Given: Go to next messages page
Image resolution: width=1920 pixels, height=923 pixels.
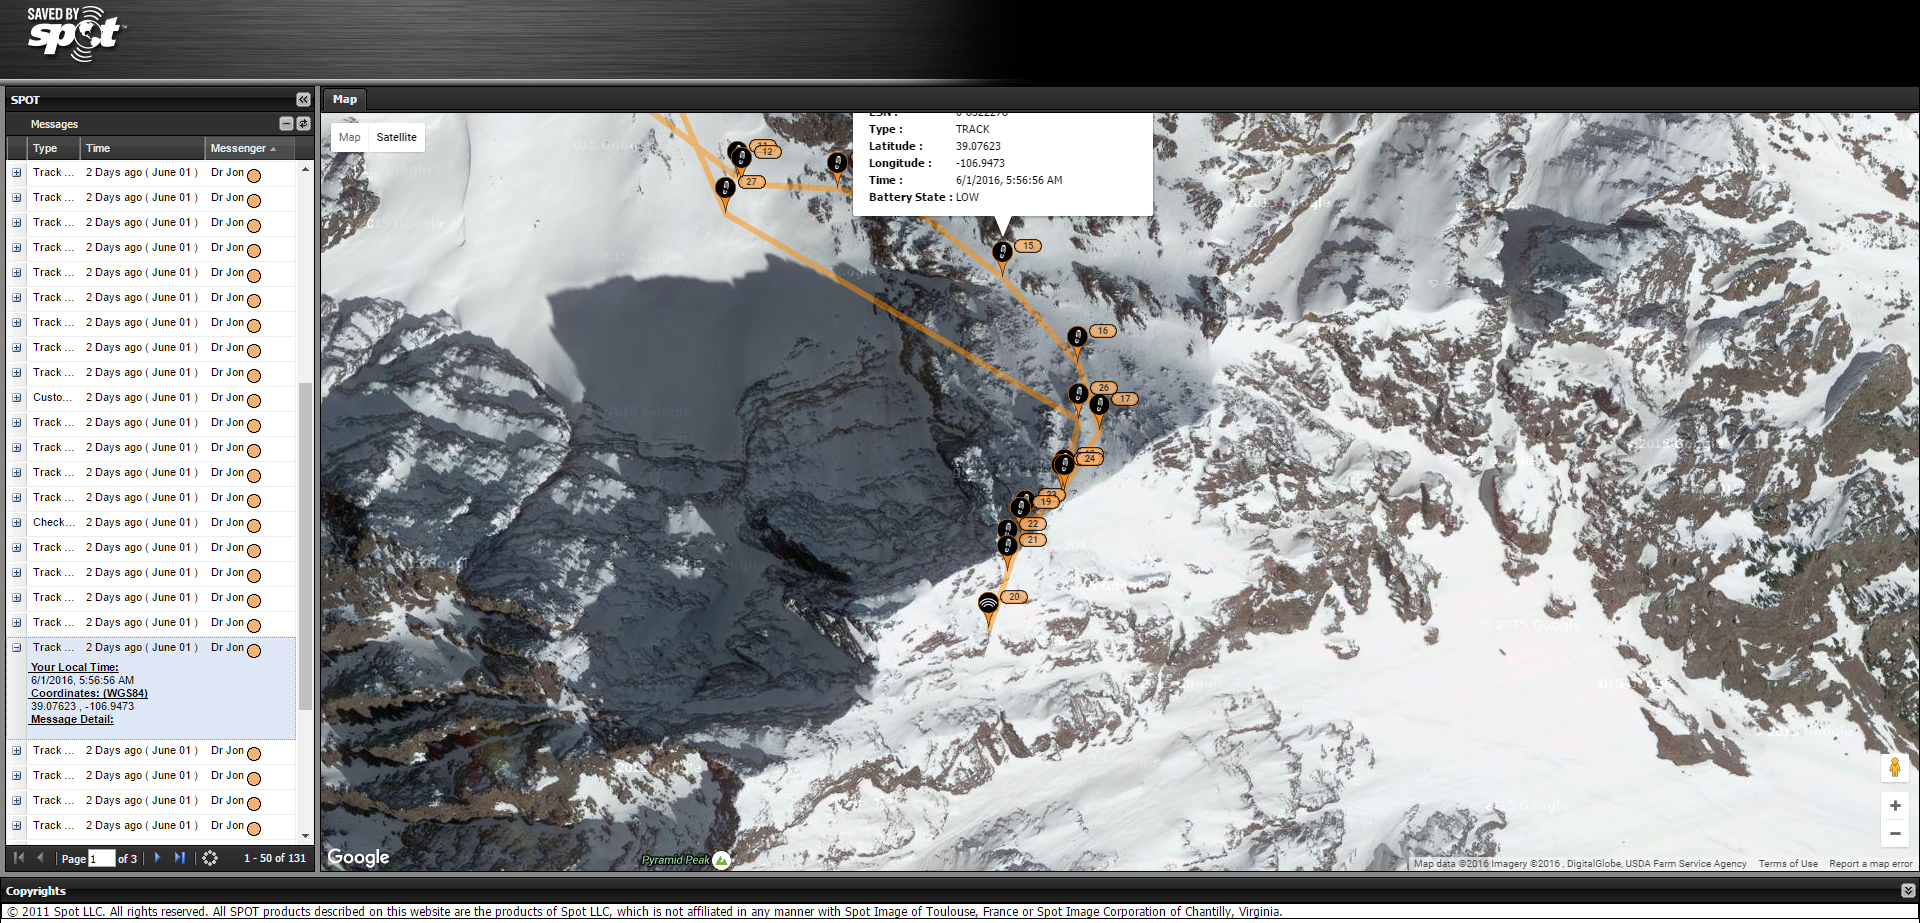Looking at the screenshot, I should (157, 858).
